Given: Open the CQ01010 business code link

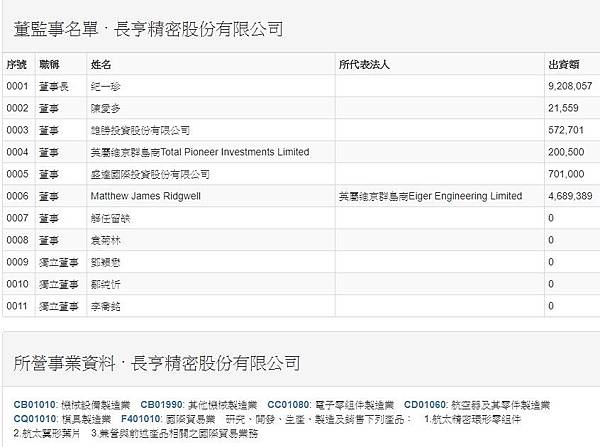Looking at the screenshot, I should [x=35, y=419].
